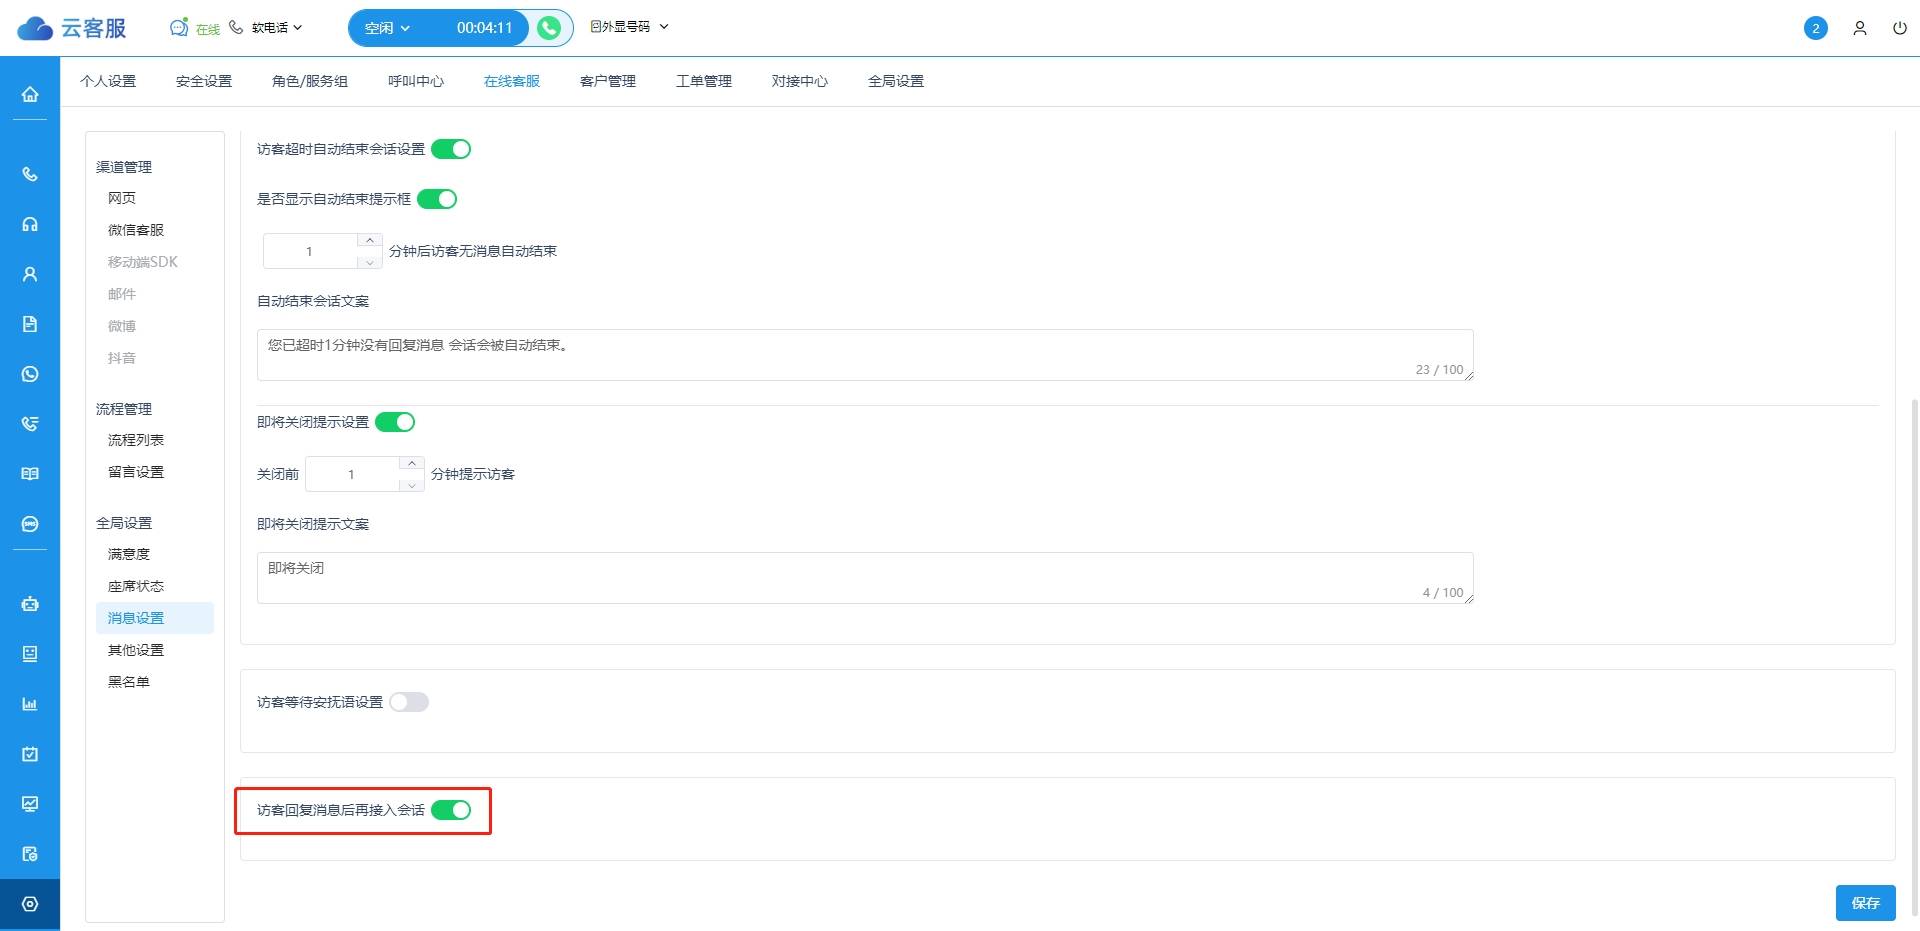Click the 关闭前 minutes input field
1920x931 pixels.
click(352, 474)
